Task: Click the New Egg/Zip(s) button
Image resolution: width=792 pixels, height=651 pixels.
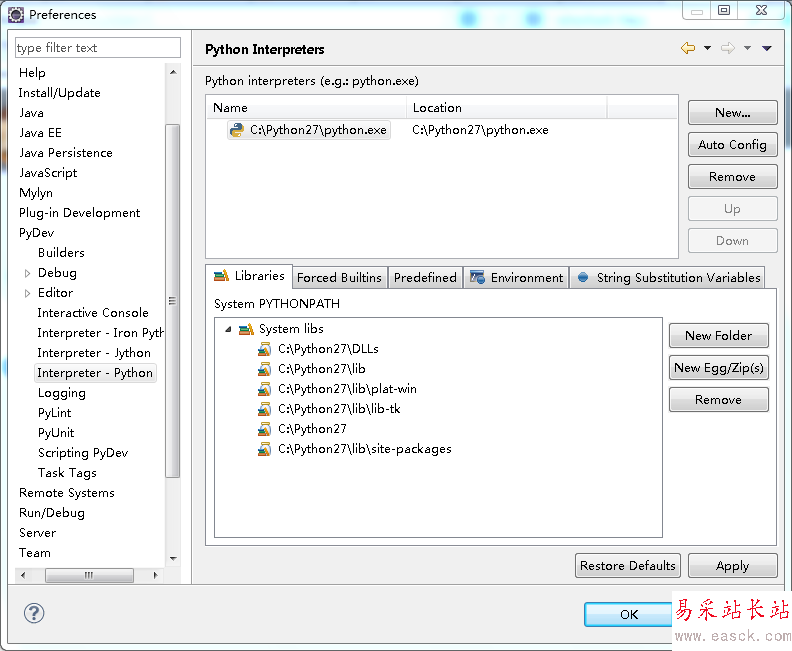Action: coord(719,368)
